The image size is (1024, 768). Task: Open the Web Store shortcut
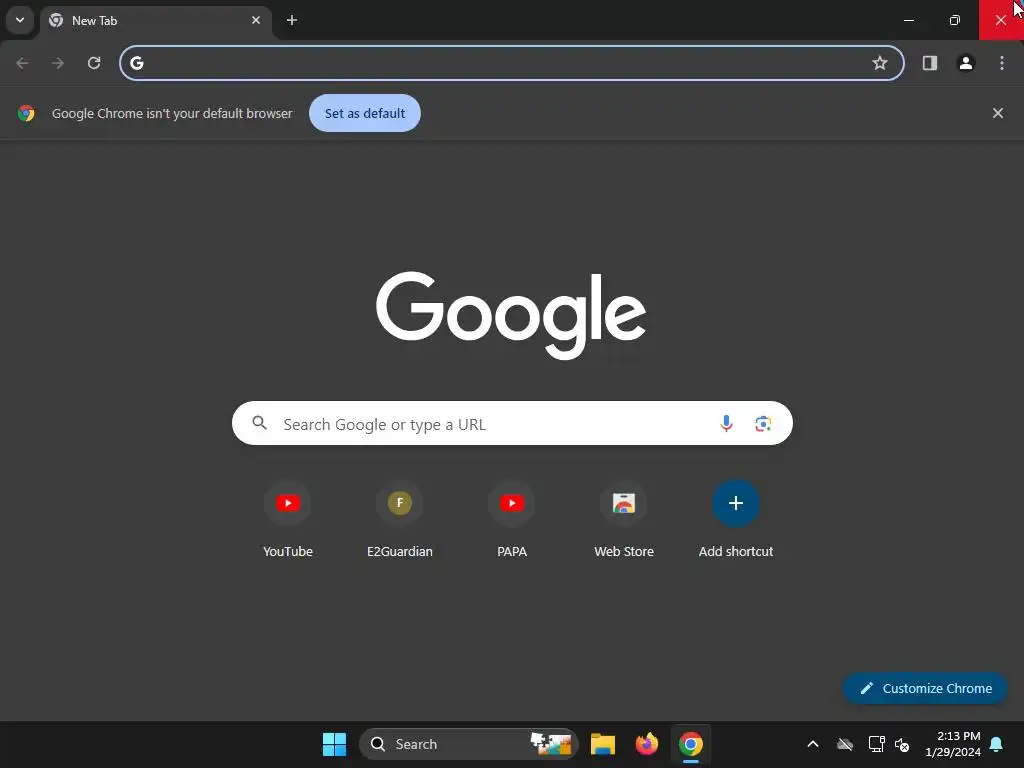point(624,519)
